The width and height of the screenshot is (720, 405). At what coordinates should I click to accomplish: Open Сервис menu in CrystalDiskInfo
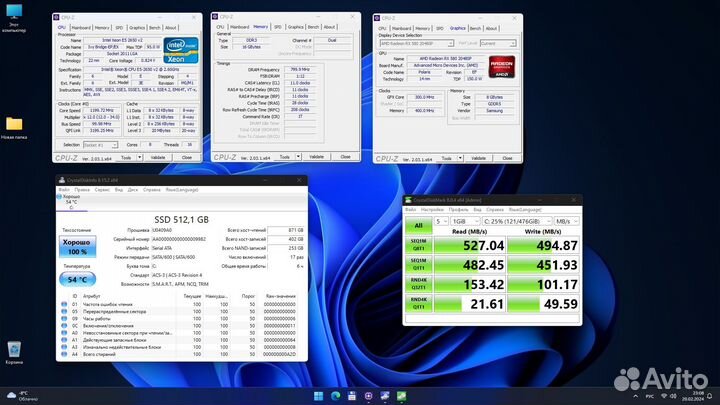[102, 190]
